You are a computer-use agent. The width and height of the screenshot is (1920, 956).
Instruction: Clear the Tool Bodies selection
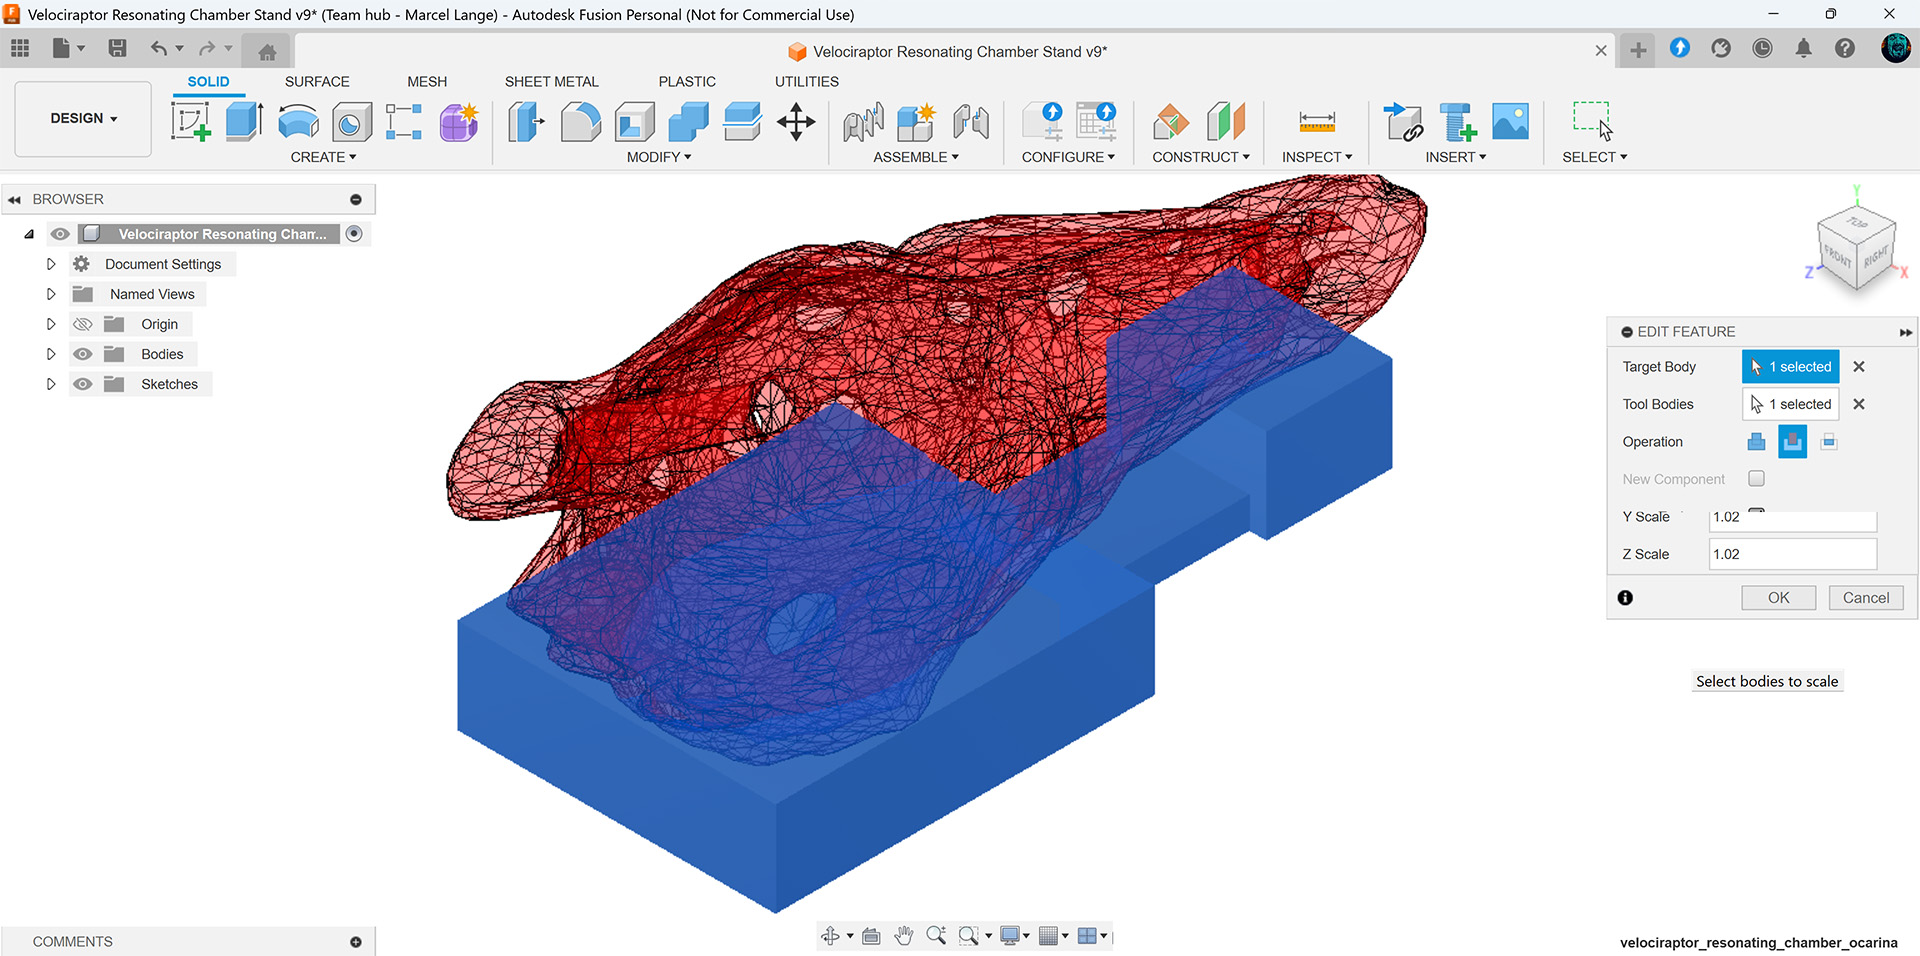(x=1859, y=404)
